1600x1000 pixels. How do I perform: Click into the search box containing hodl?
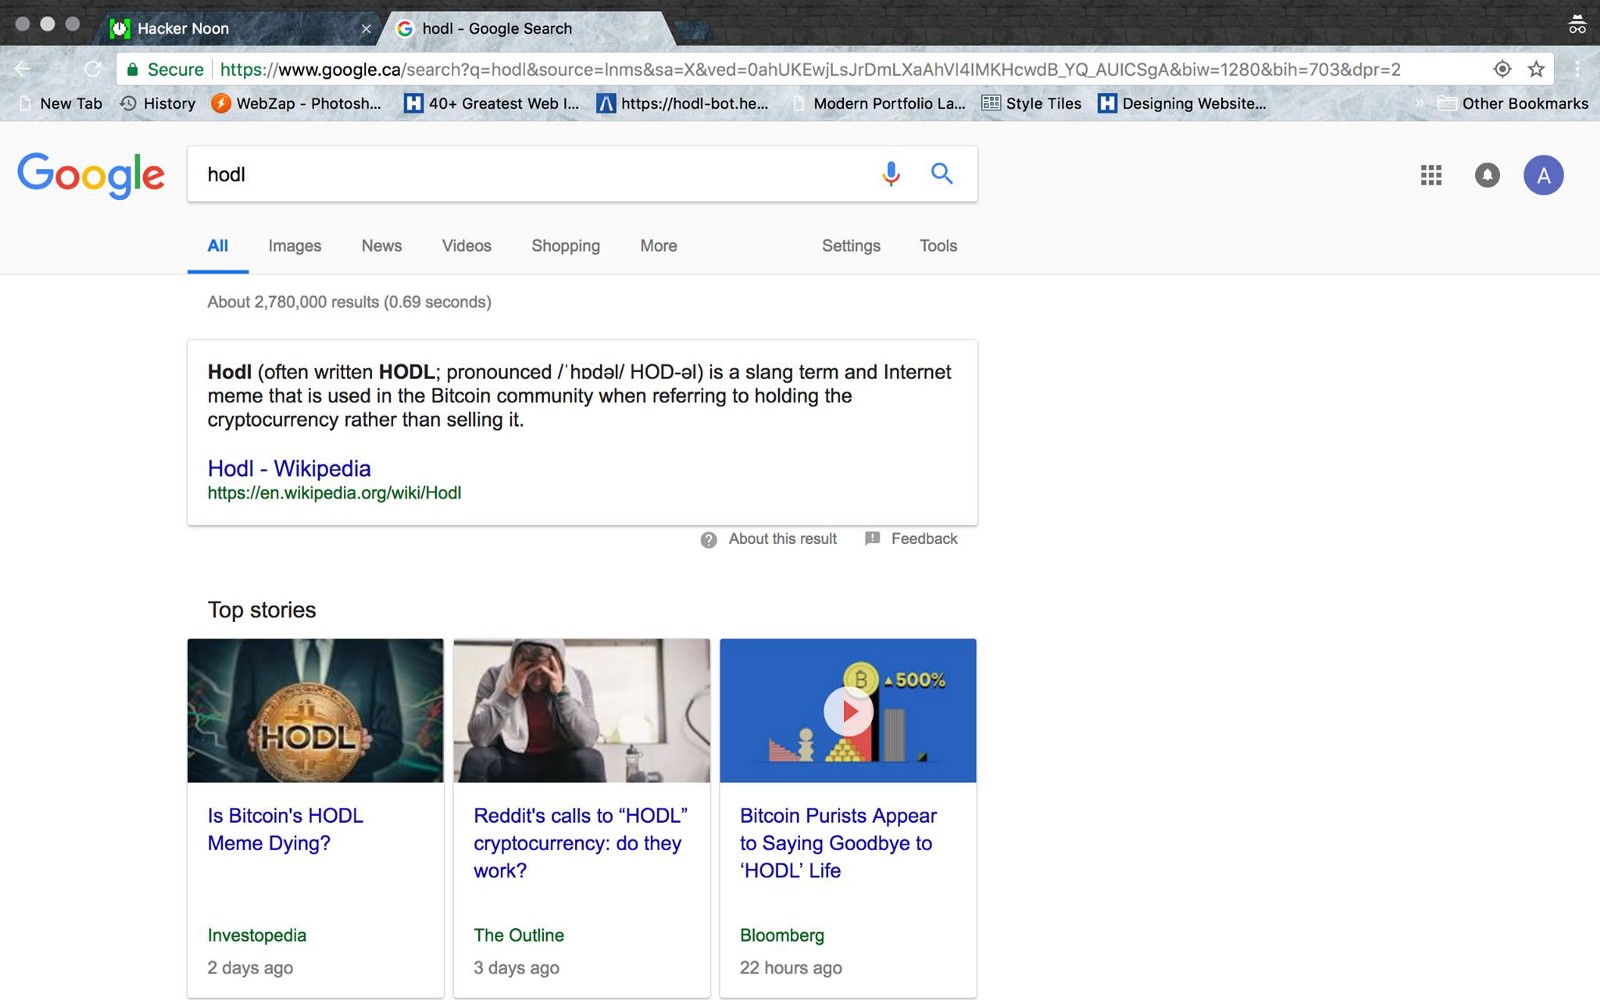[x=530, y=174]
